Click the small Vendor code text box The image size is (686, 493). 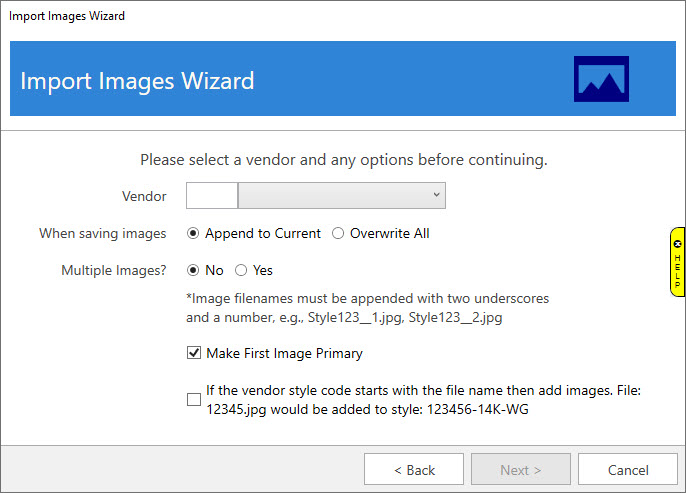212,196
